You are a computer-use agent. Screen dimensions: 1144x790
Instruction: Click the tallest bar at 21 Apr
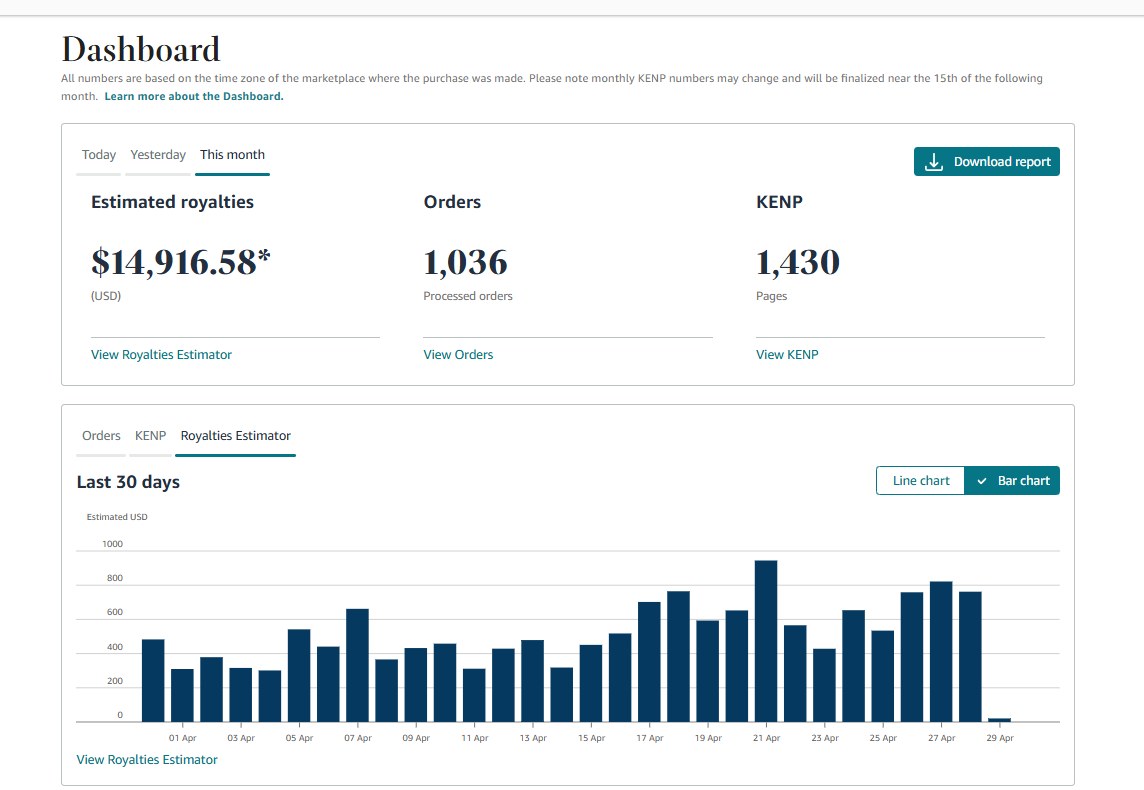(x=766, y=641)
